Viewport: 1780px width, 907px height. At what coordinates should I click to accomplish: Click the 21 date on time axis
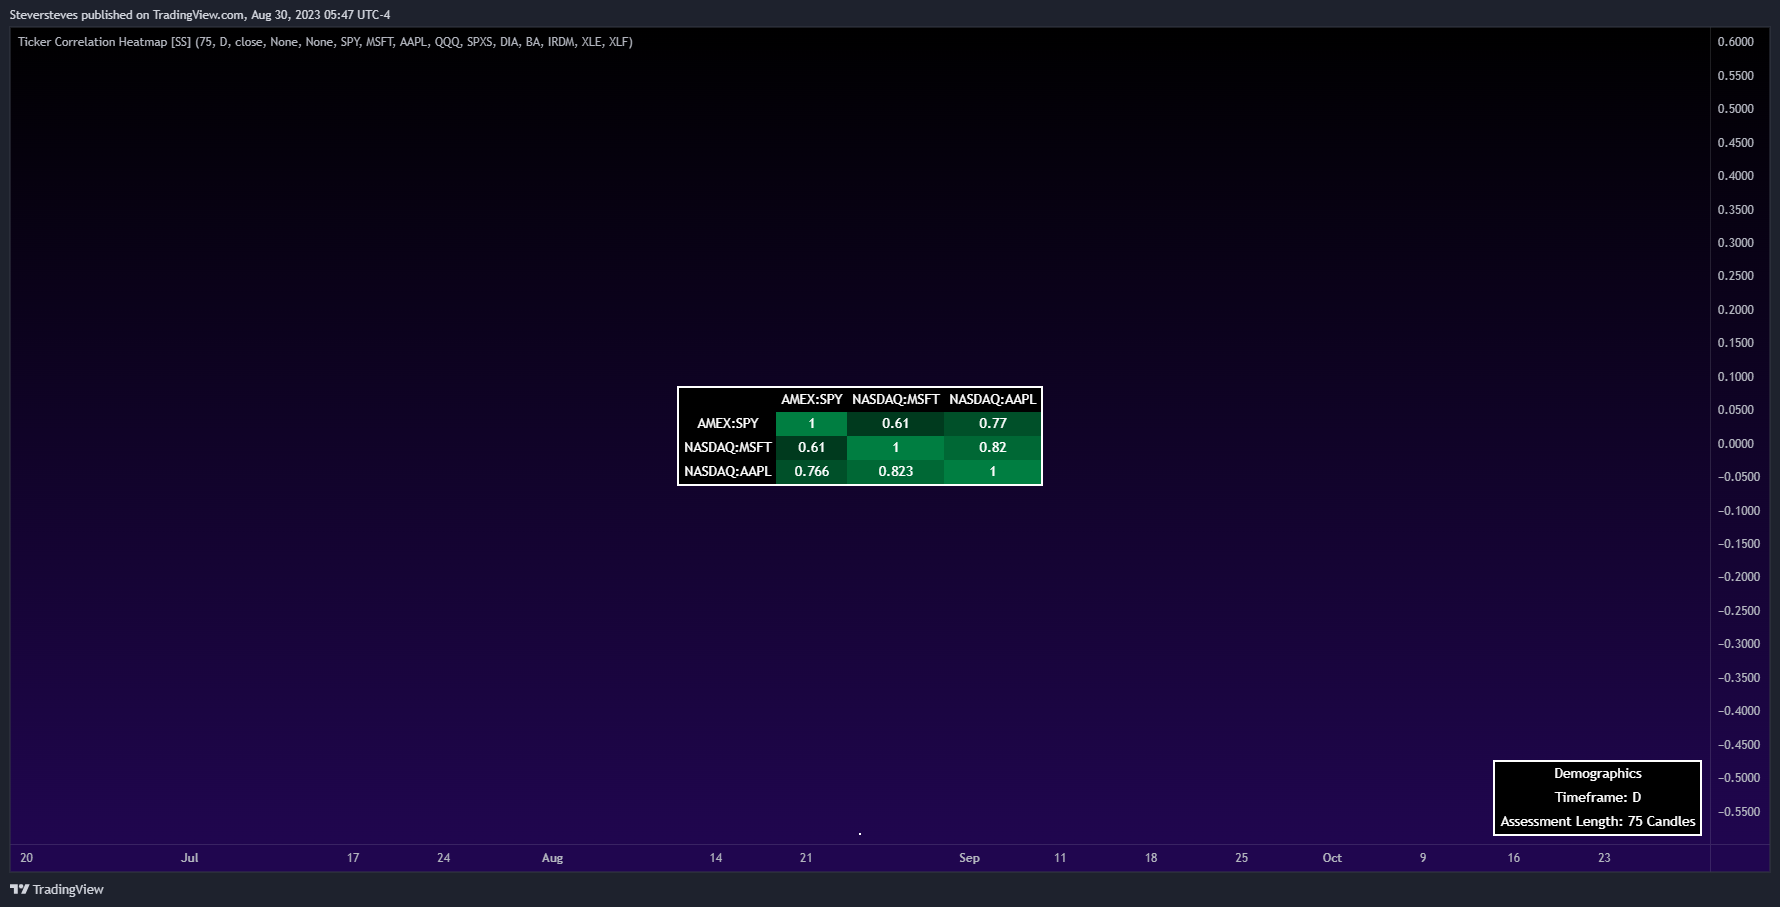click(x=806, y=858)
